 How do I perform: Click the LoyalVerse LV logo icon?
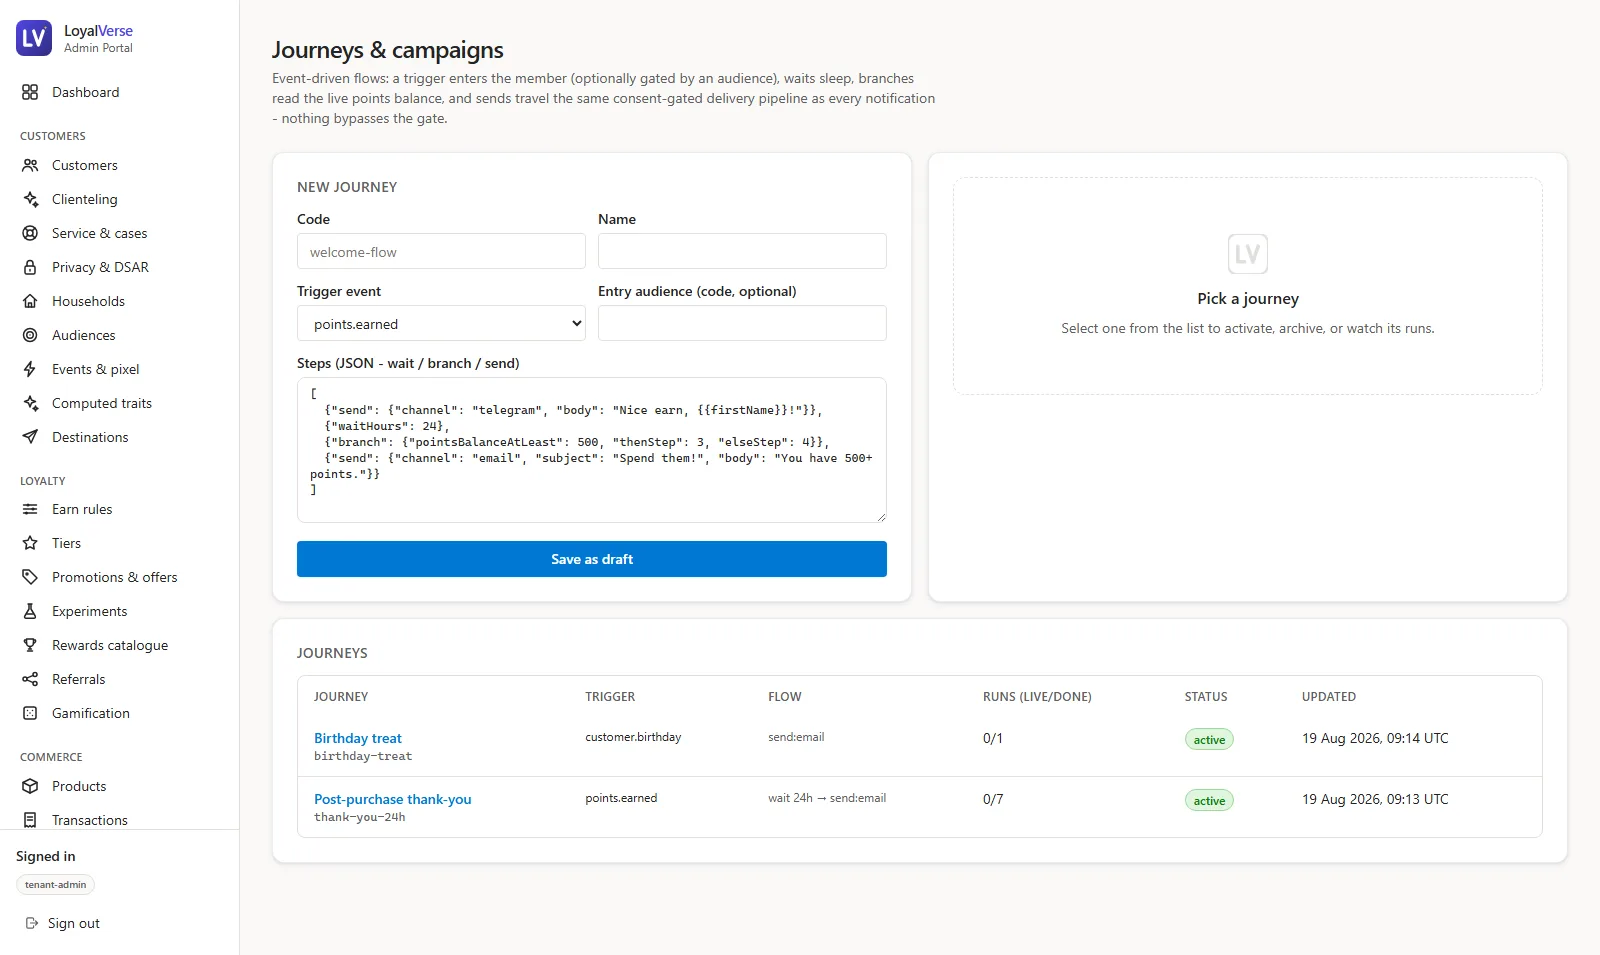tap(34, 38)
